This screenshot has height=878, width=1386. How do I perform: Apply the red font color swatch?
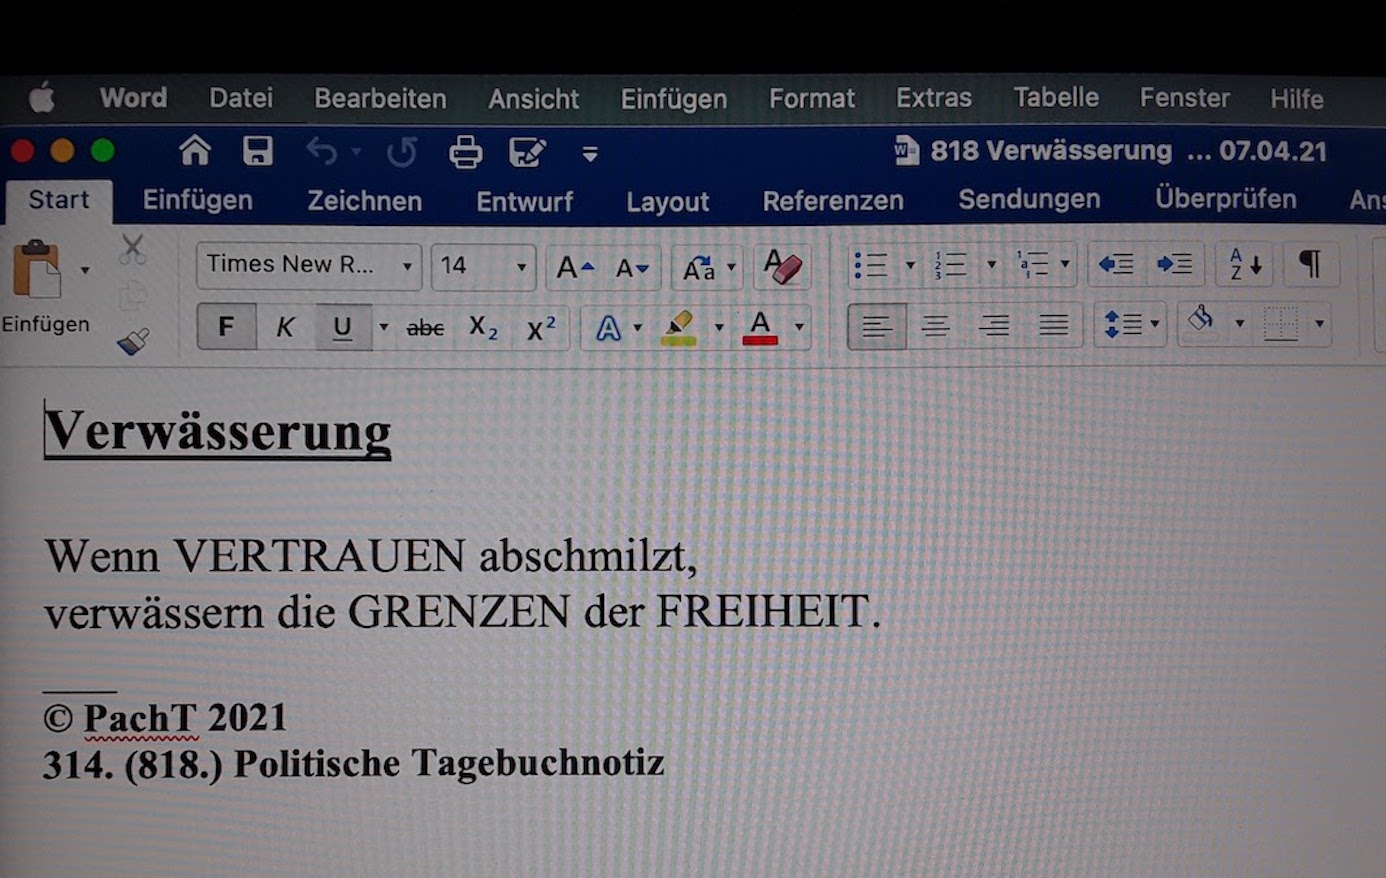(x=760, y=327)
